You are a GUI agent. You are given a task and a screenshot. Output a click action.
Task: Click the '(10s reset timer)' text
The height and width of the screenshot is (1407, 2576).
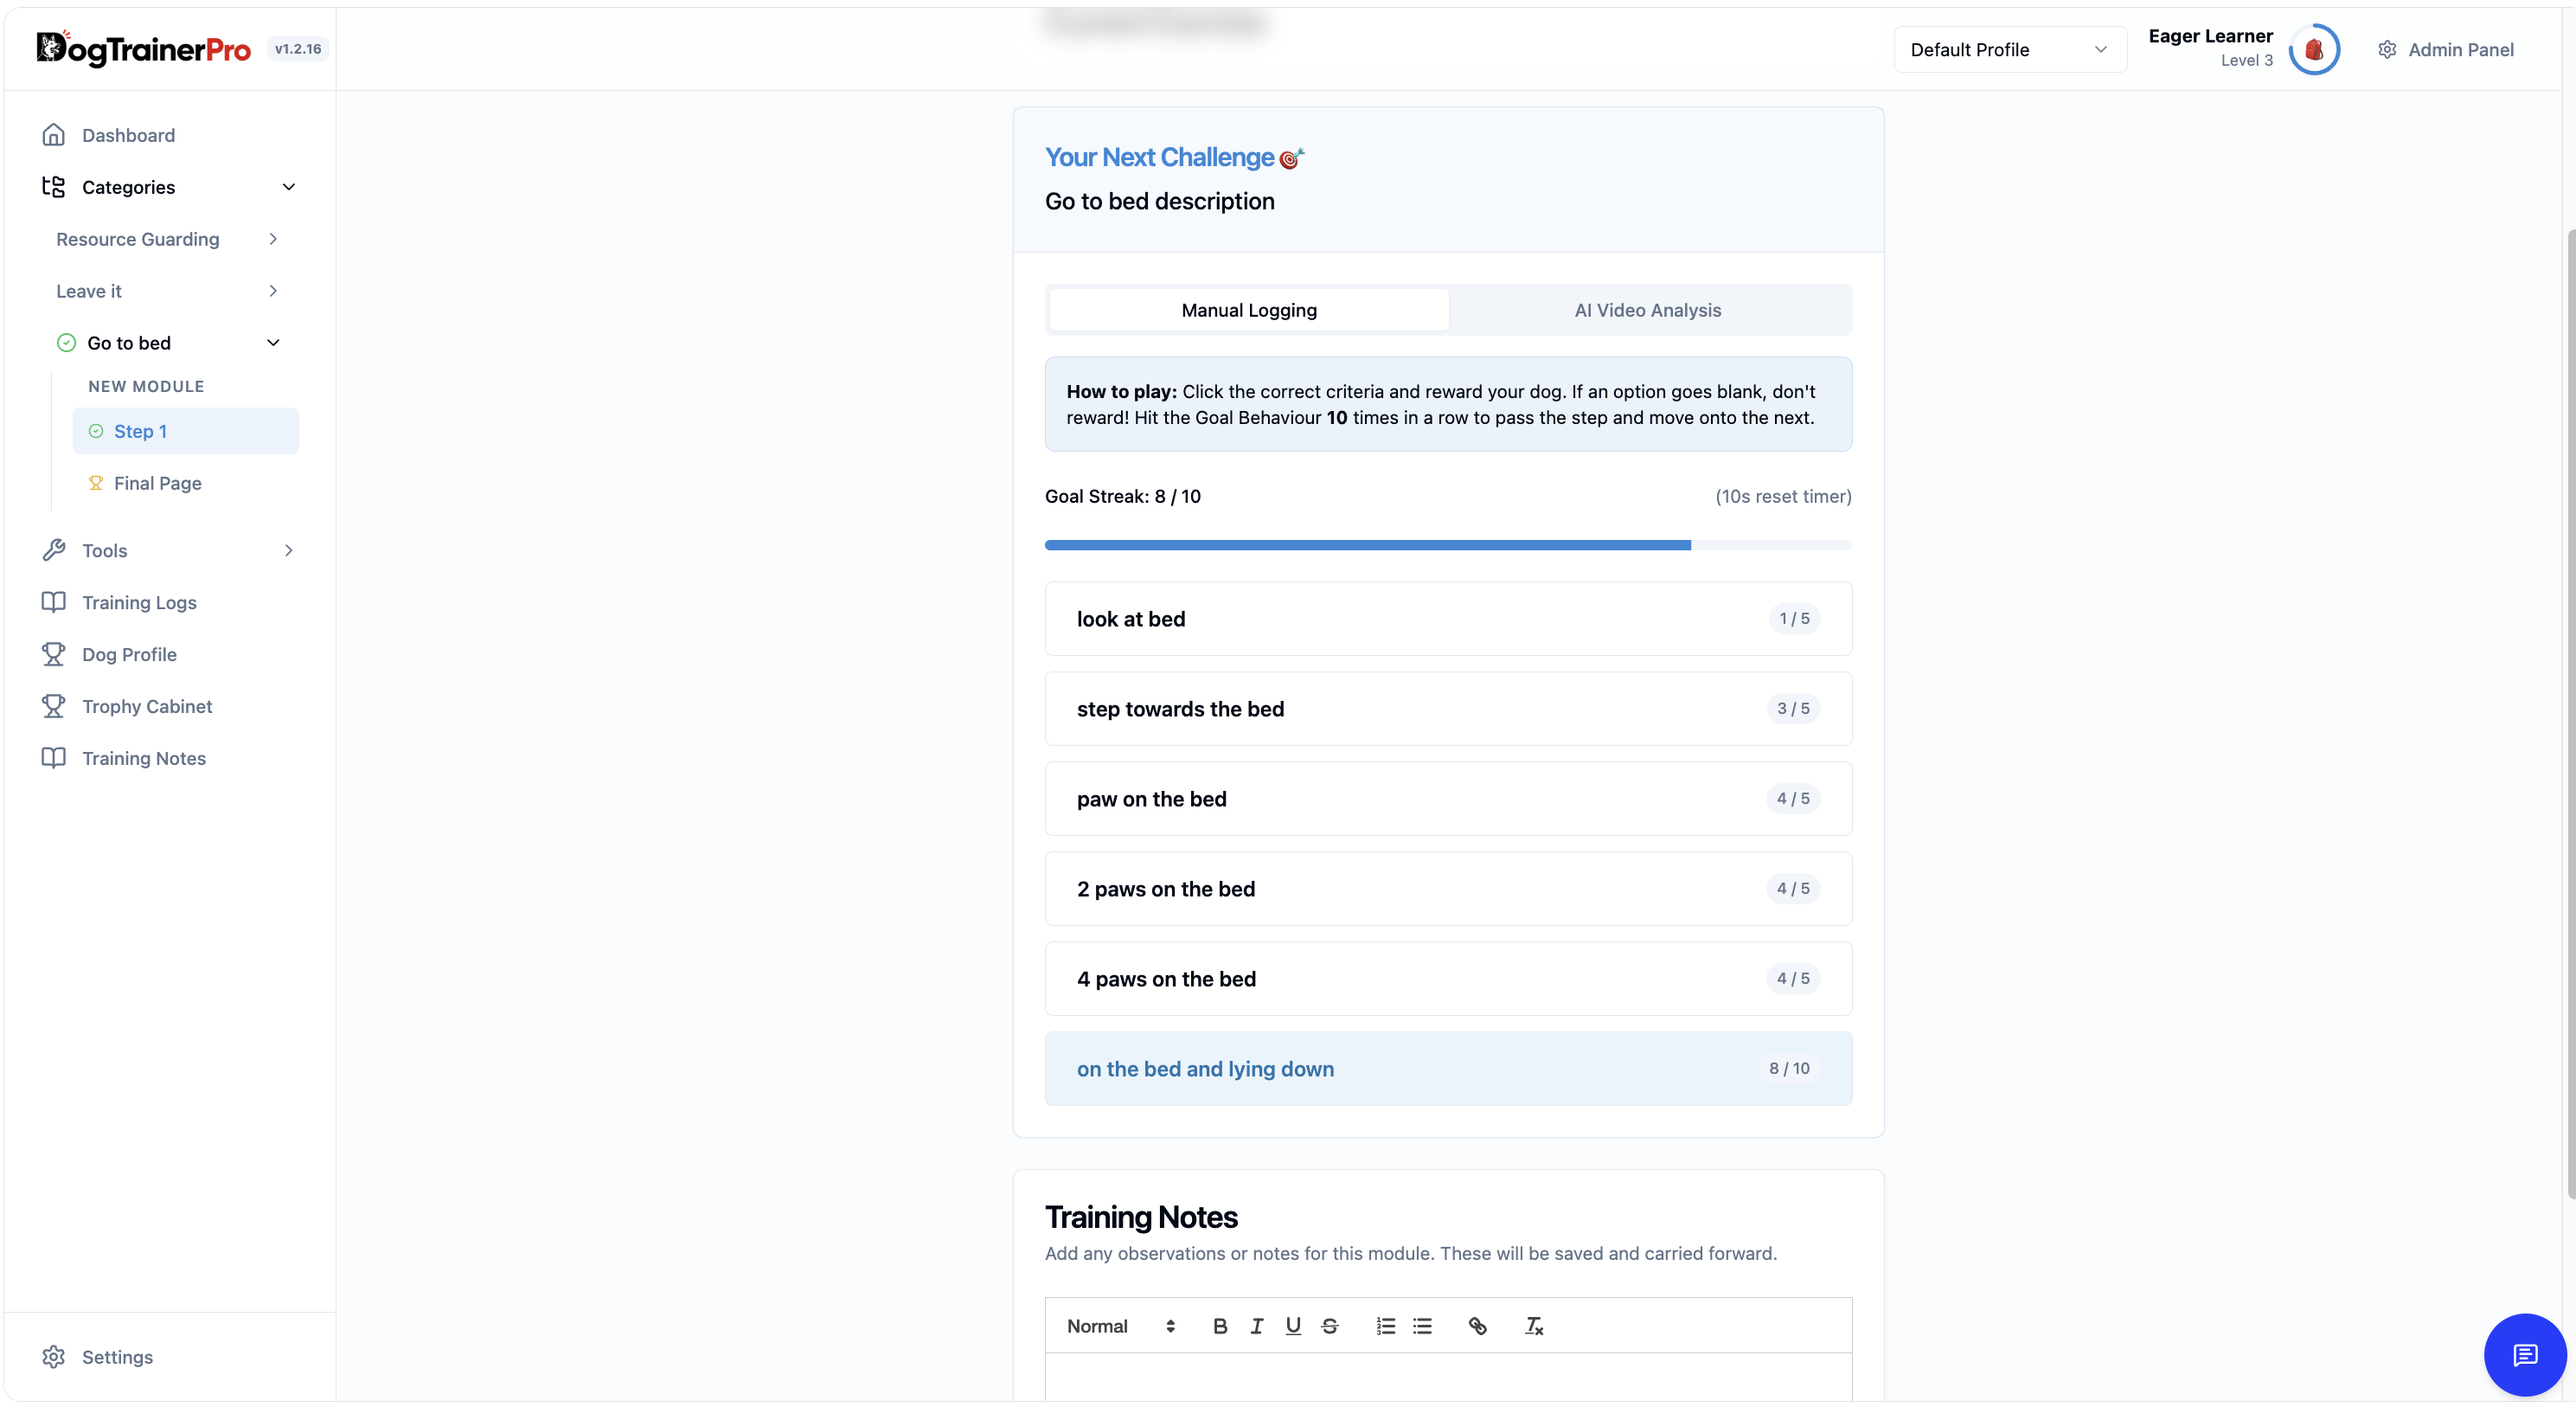pos(1783,496)
